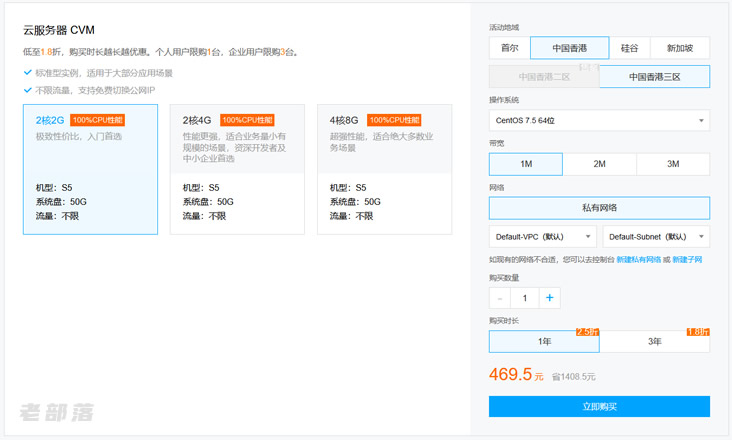
Task: Click the 100%CPU性能 badge on 4核8G
Action: pos(394,120)
